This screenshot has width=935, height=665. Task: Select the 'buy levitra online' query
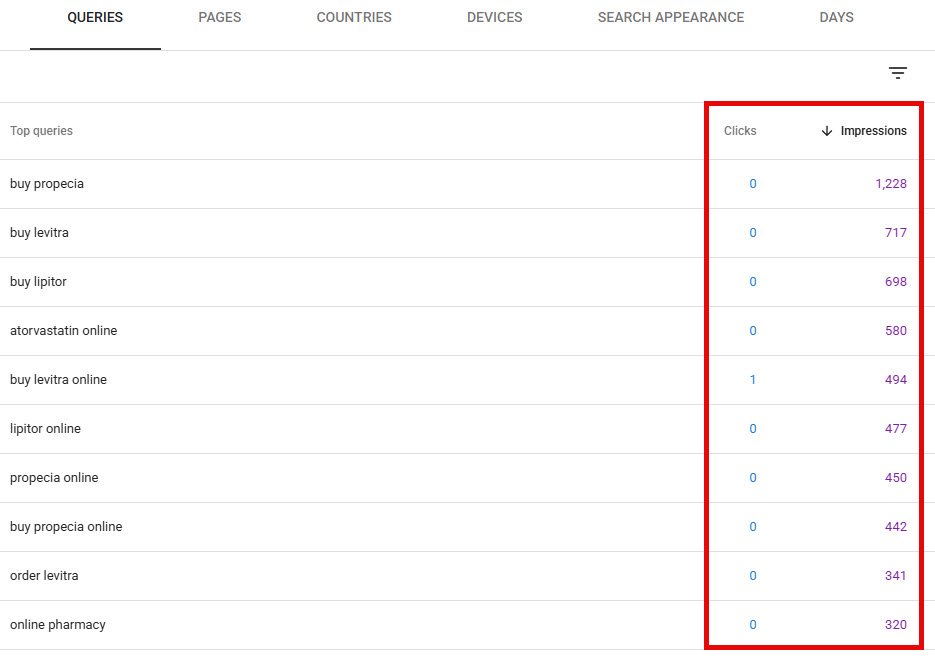[58, 379]
